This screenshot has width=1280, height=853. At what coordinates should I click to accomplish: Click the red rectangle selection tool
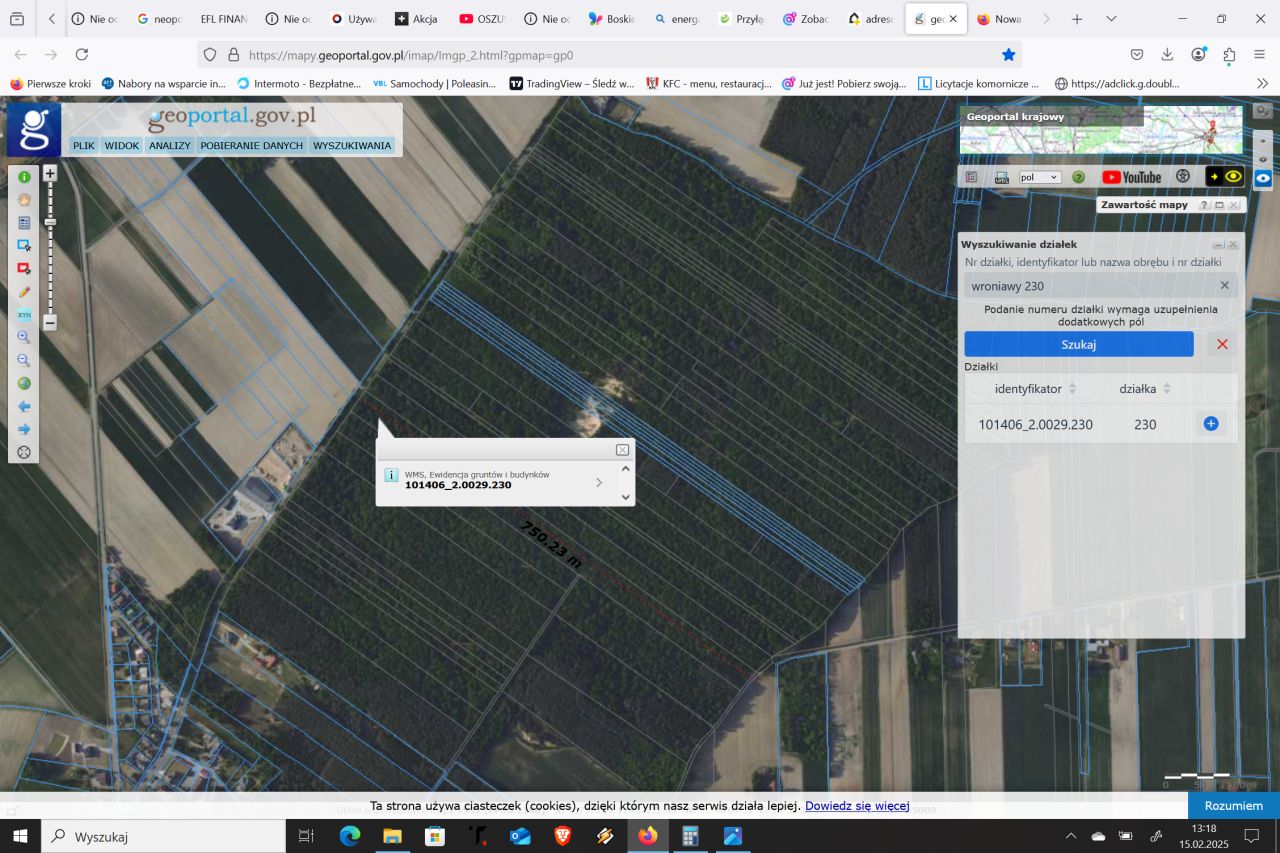click(24, 269)
